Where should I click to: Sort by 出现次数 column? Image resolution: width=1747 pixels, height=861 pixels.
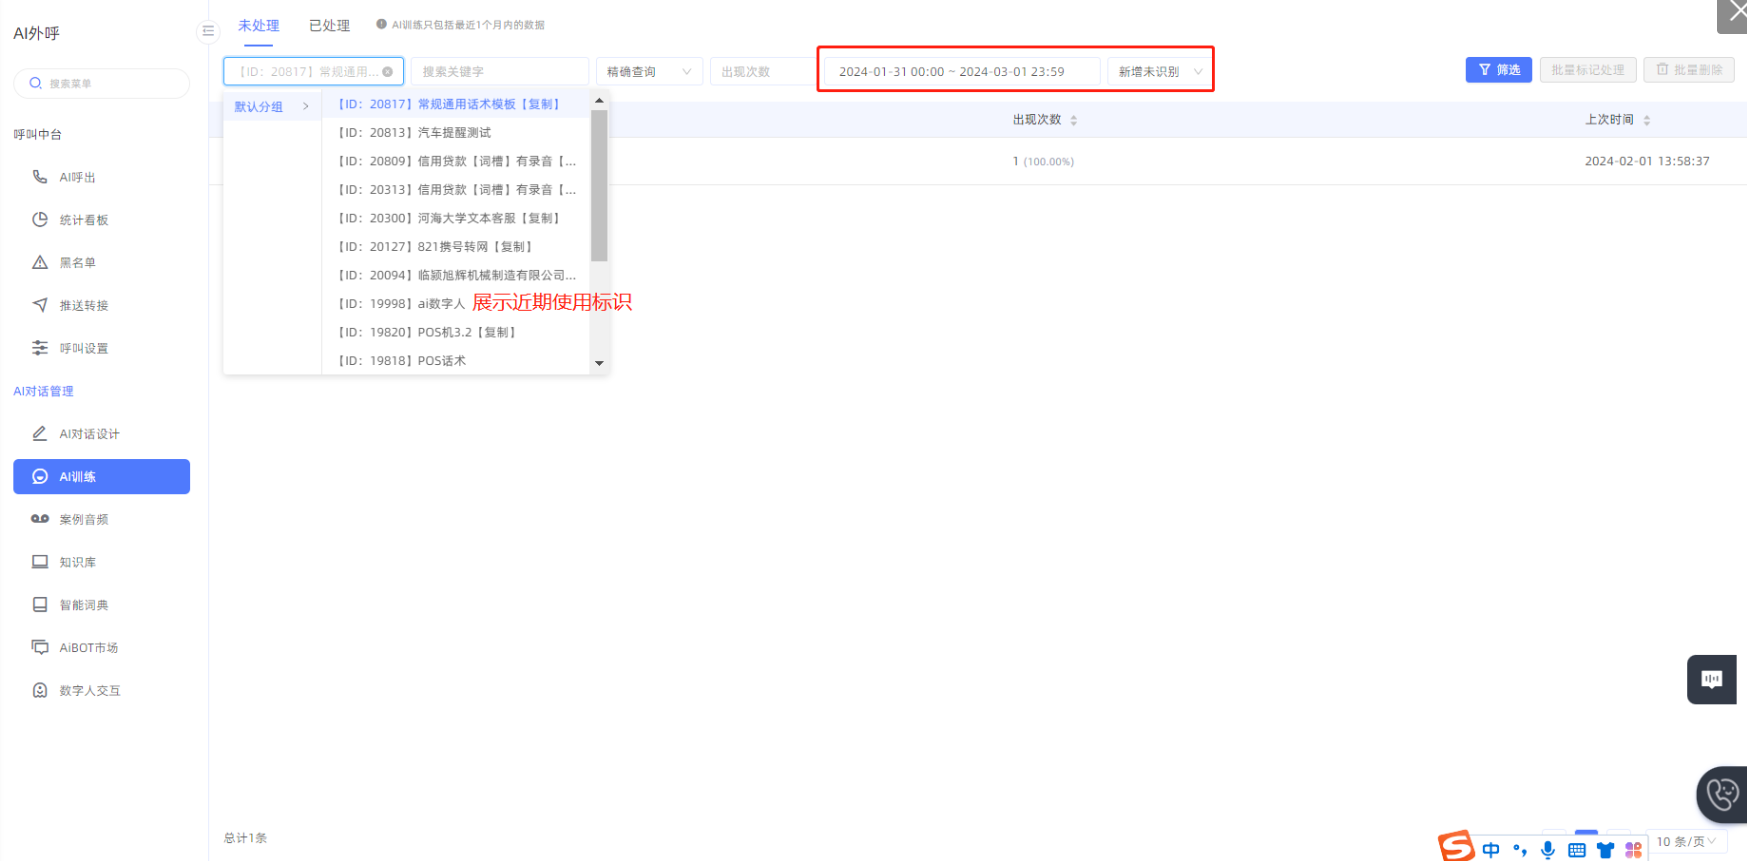click(x=1073, y=120)
